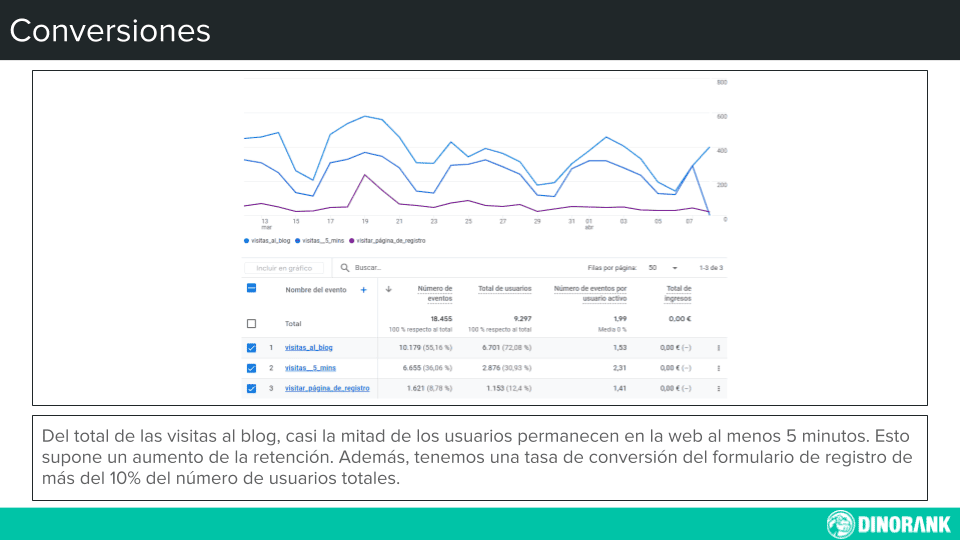Uncheck the visitas__5_mins row checkbox
Viewport: 960px width, 540px height.
coord(251,368)
